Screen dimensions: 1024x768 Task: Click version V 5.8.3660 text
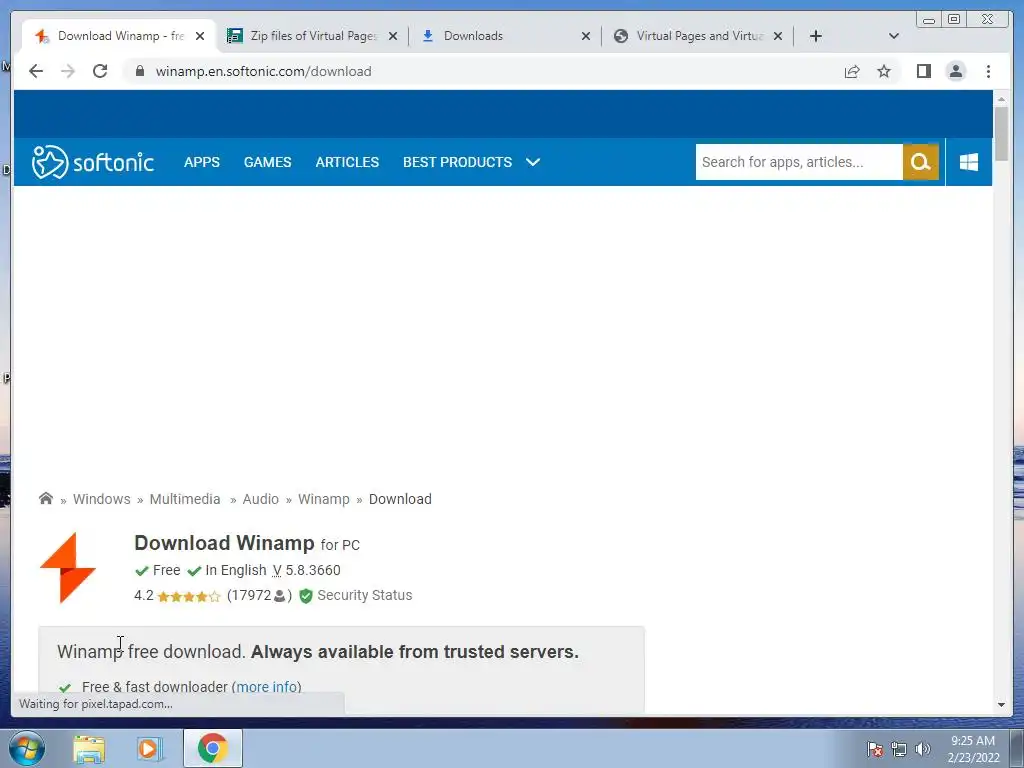306,570
